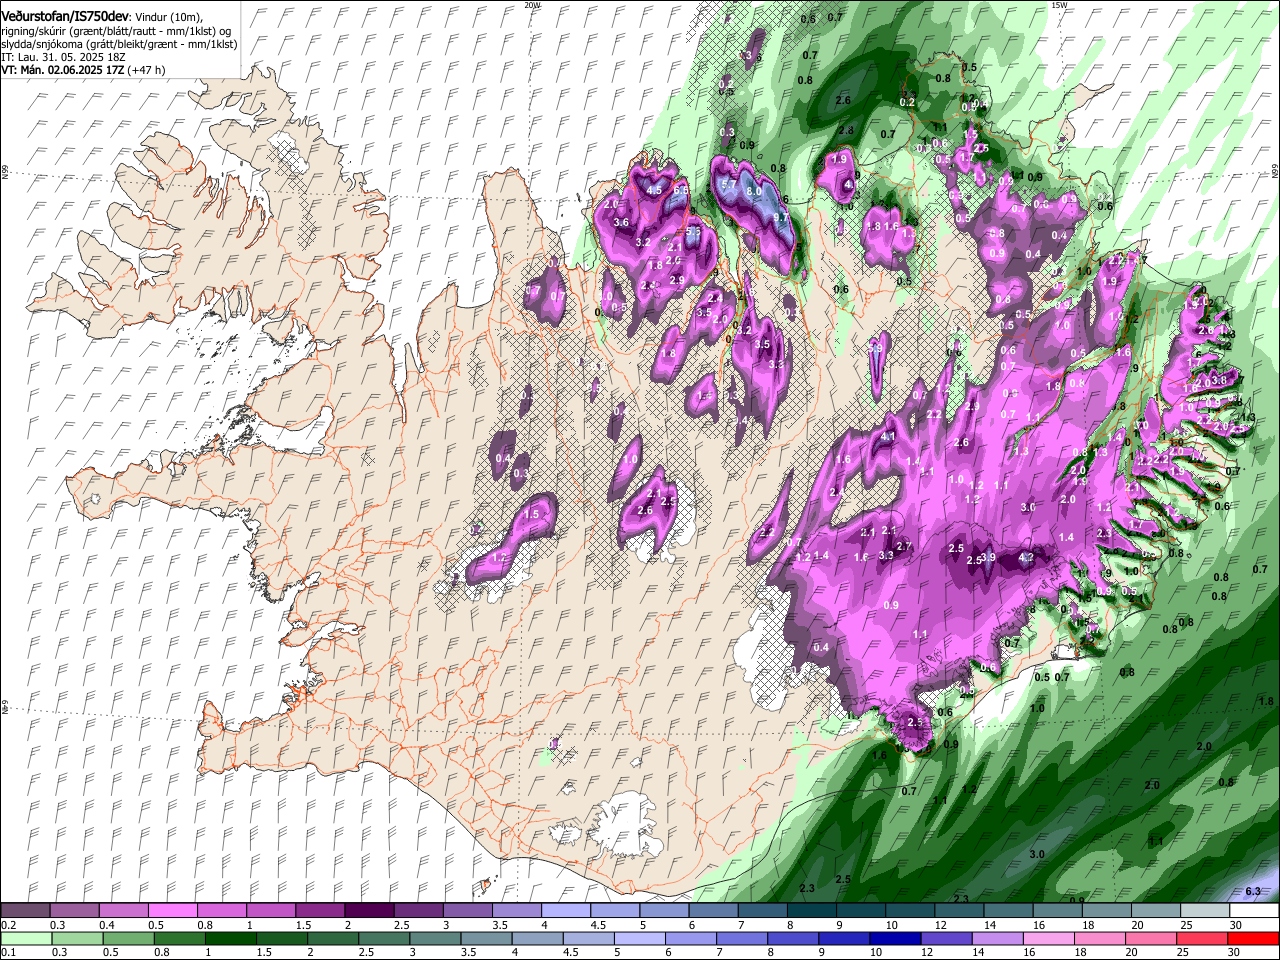
Task: Click the '20W' longitude label at top
Action: tap(532, 5)
